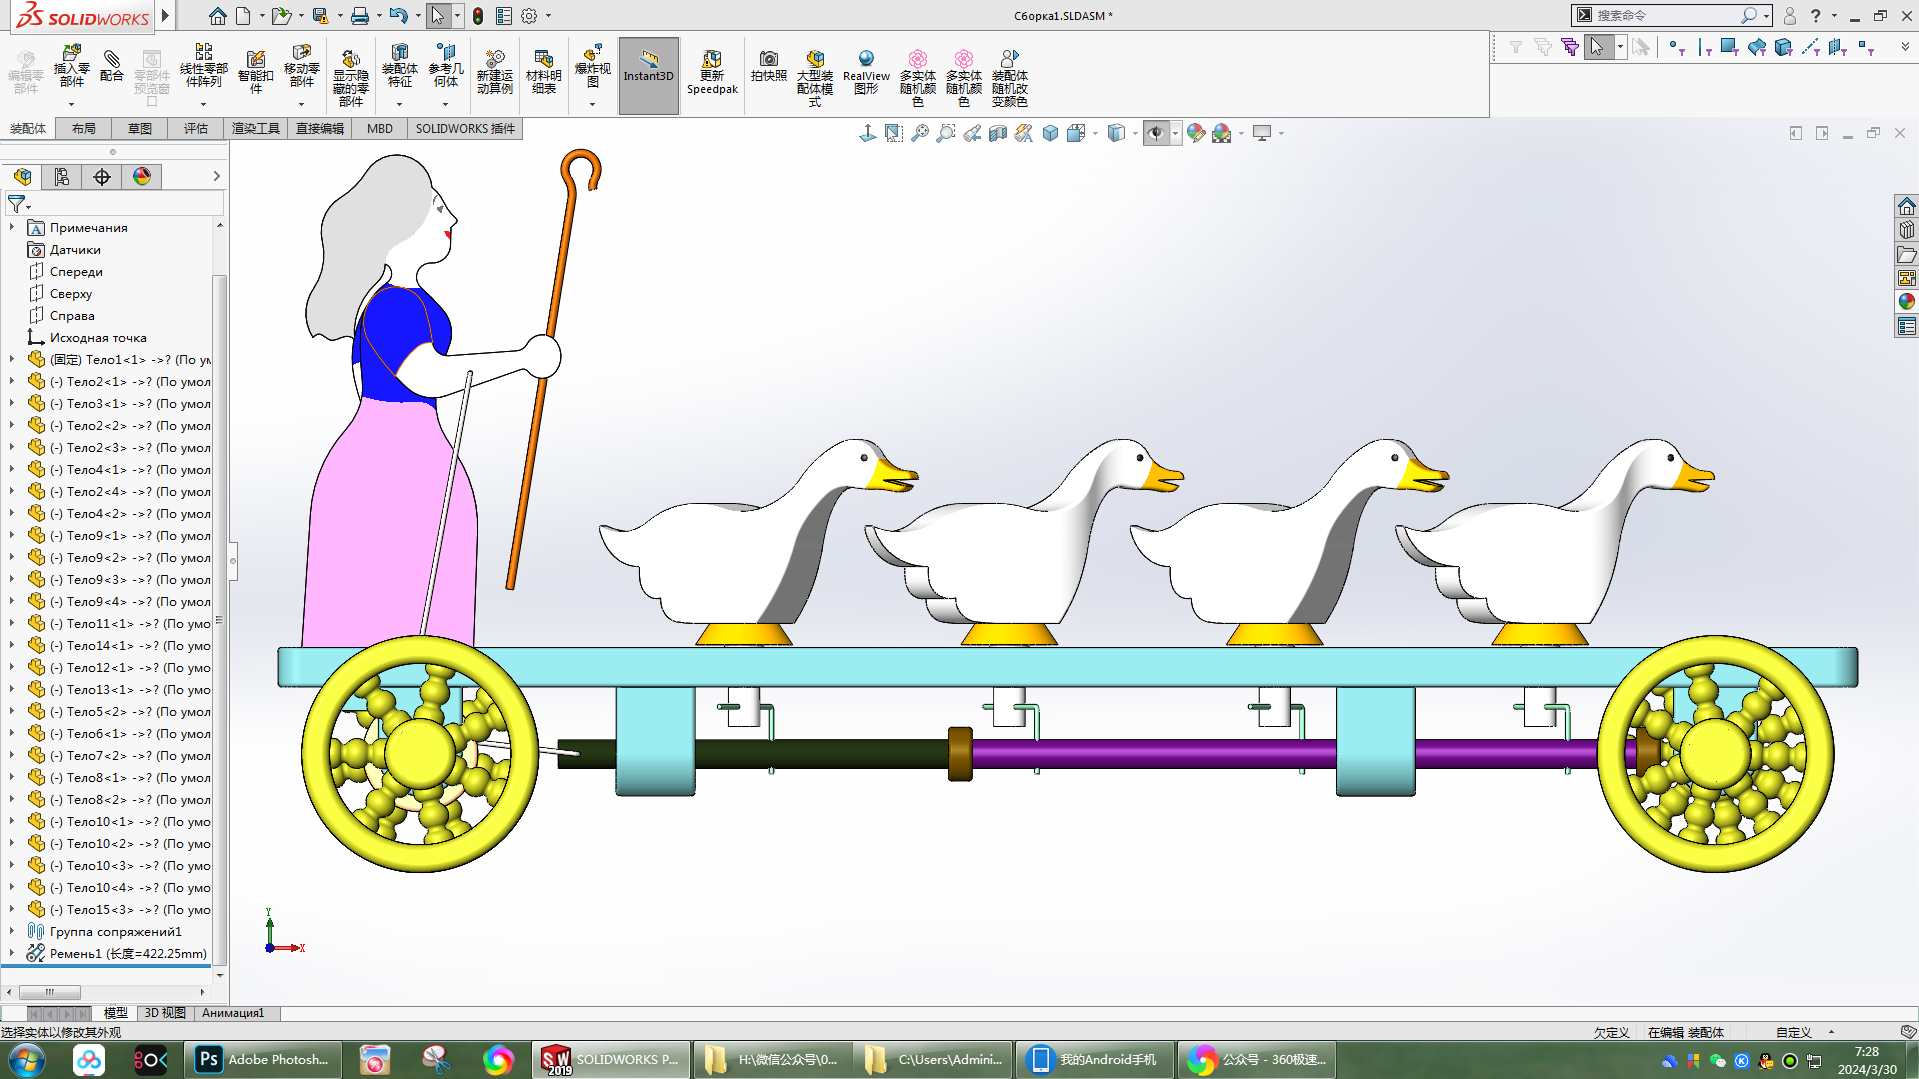Open the DisplayManager appearance tab
1919x1079 pixels.
(x=142, y=177)
